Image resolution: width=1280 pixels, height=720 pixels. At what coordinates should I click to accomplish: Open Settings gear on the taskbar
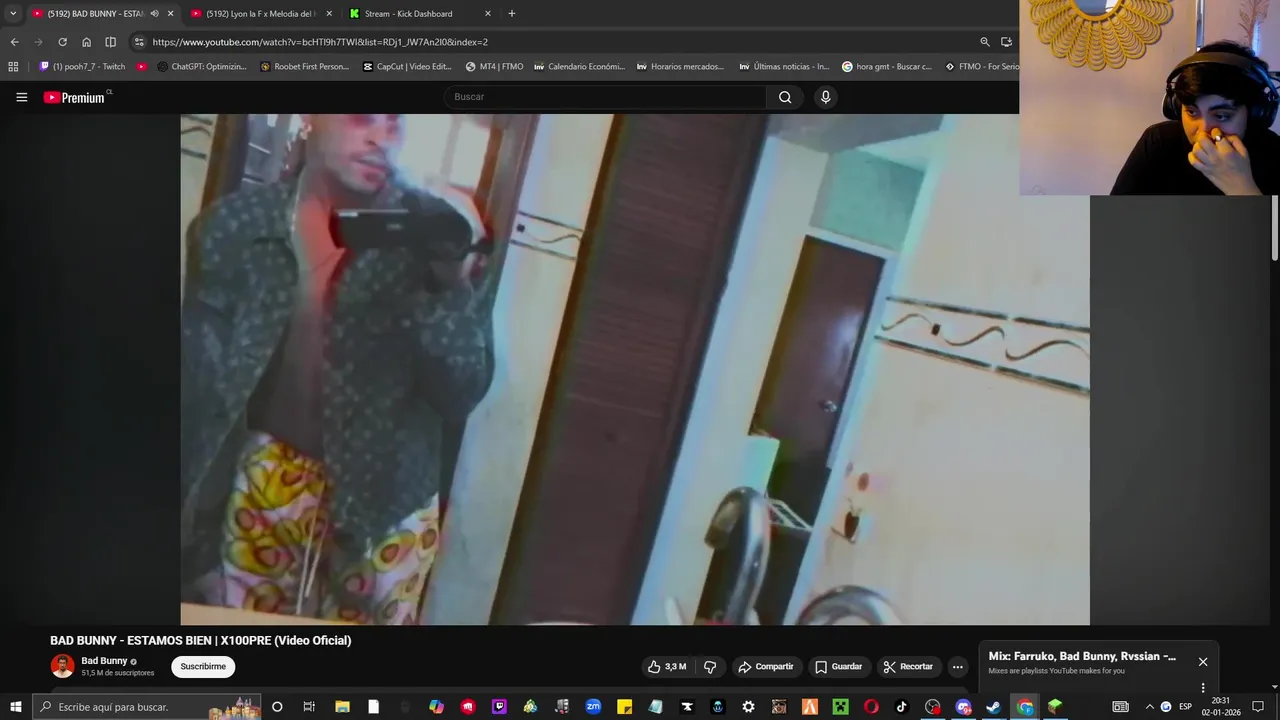point(748,707)
